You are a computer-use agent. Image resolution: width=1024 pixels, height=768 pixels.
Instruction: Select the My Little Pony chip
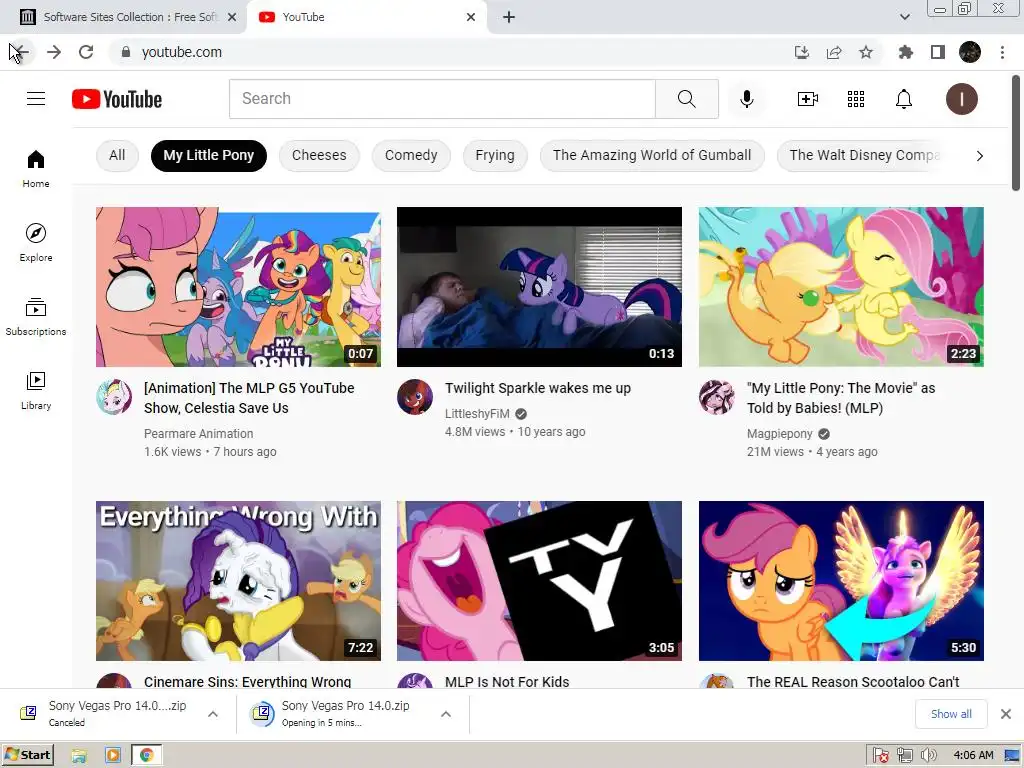coord(208,155)
